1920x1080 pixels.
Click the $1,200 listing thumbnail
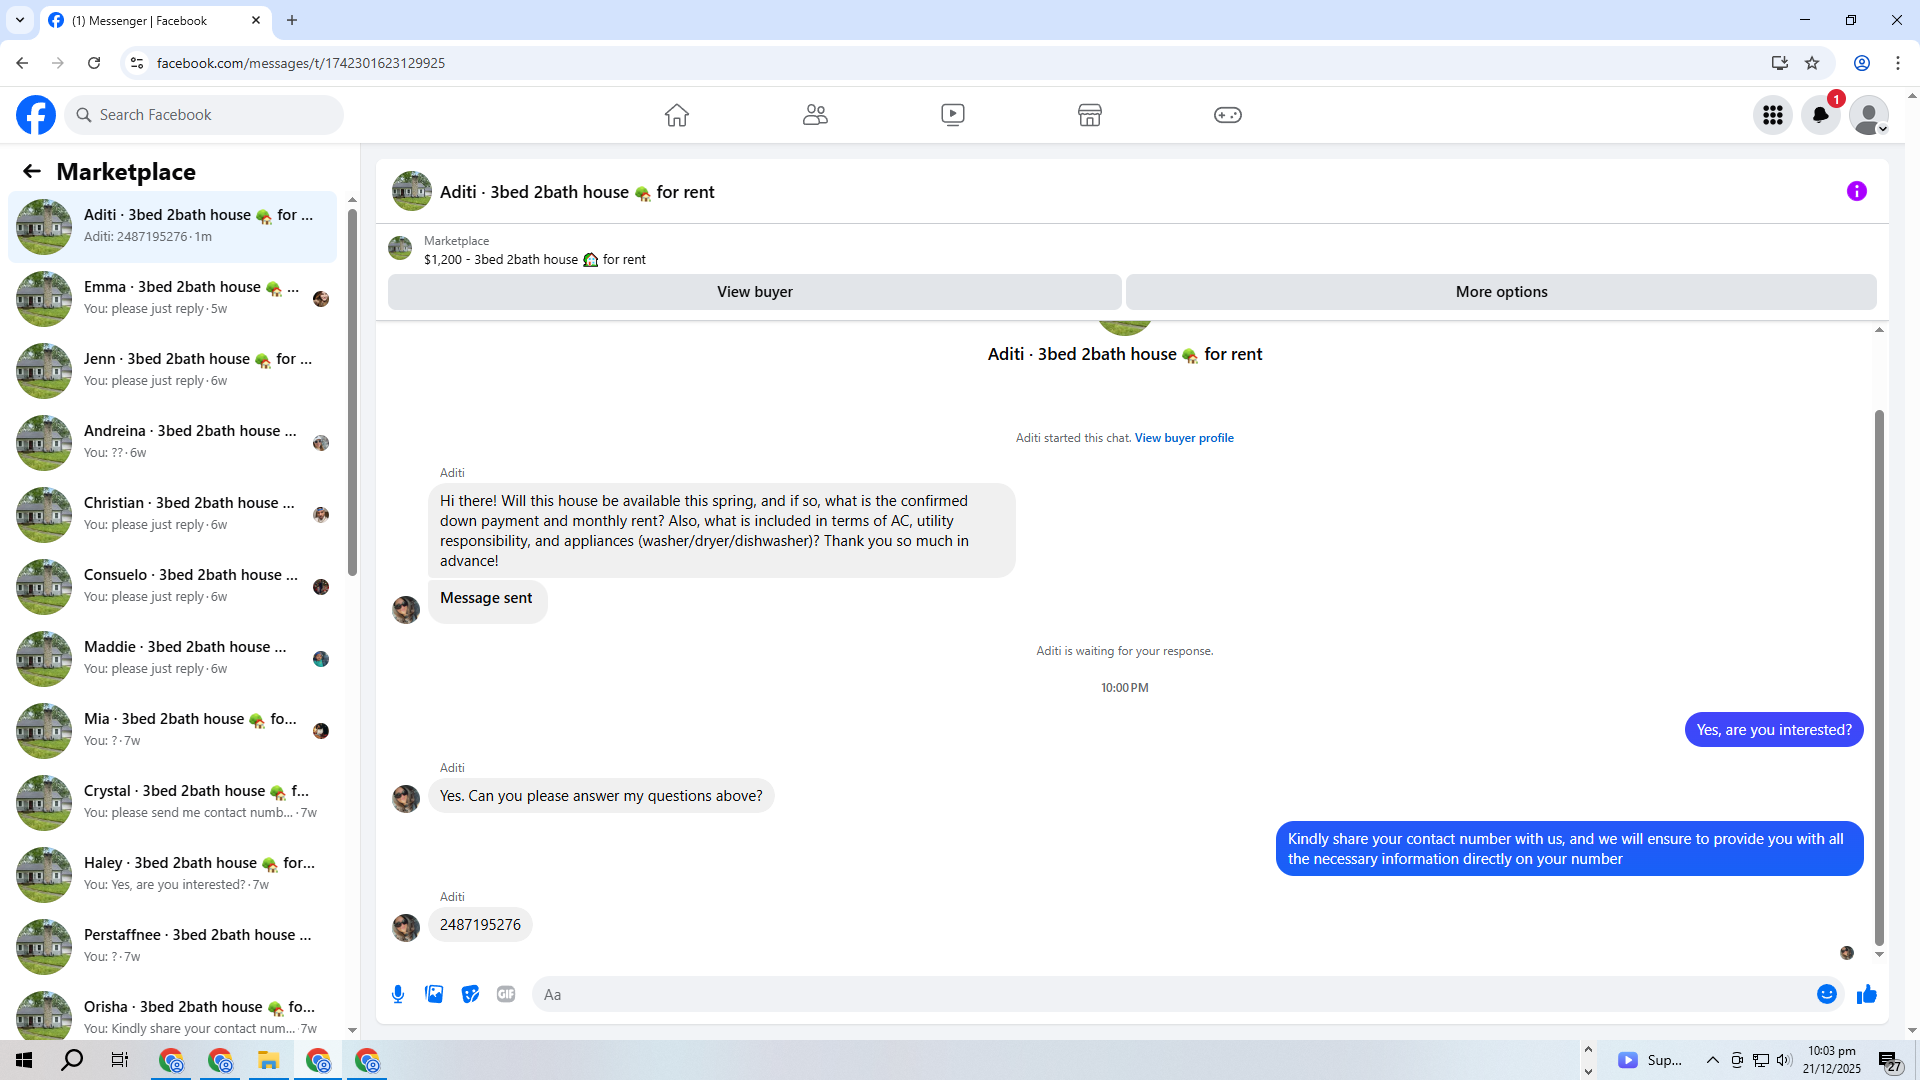coord(400,248)
